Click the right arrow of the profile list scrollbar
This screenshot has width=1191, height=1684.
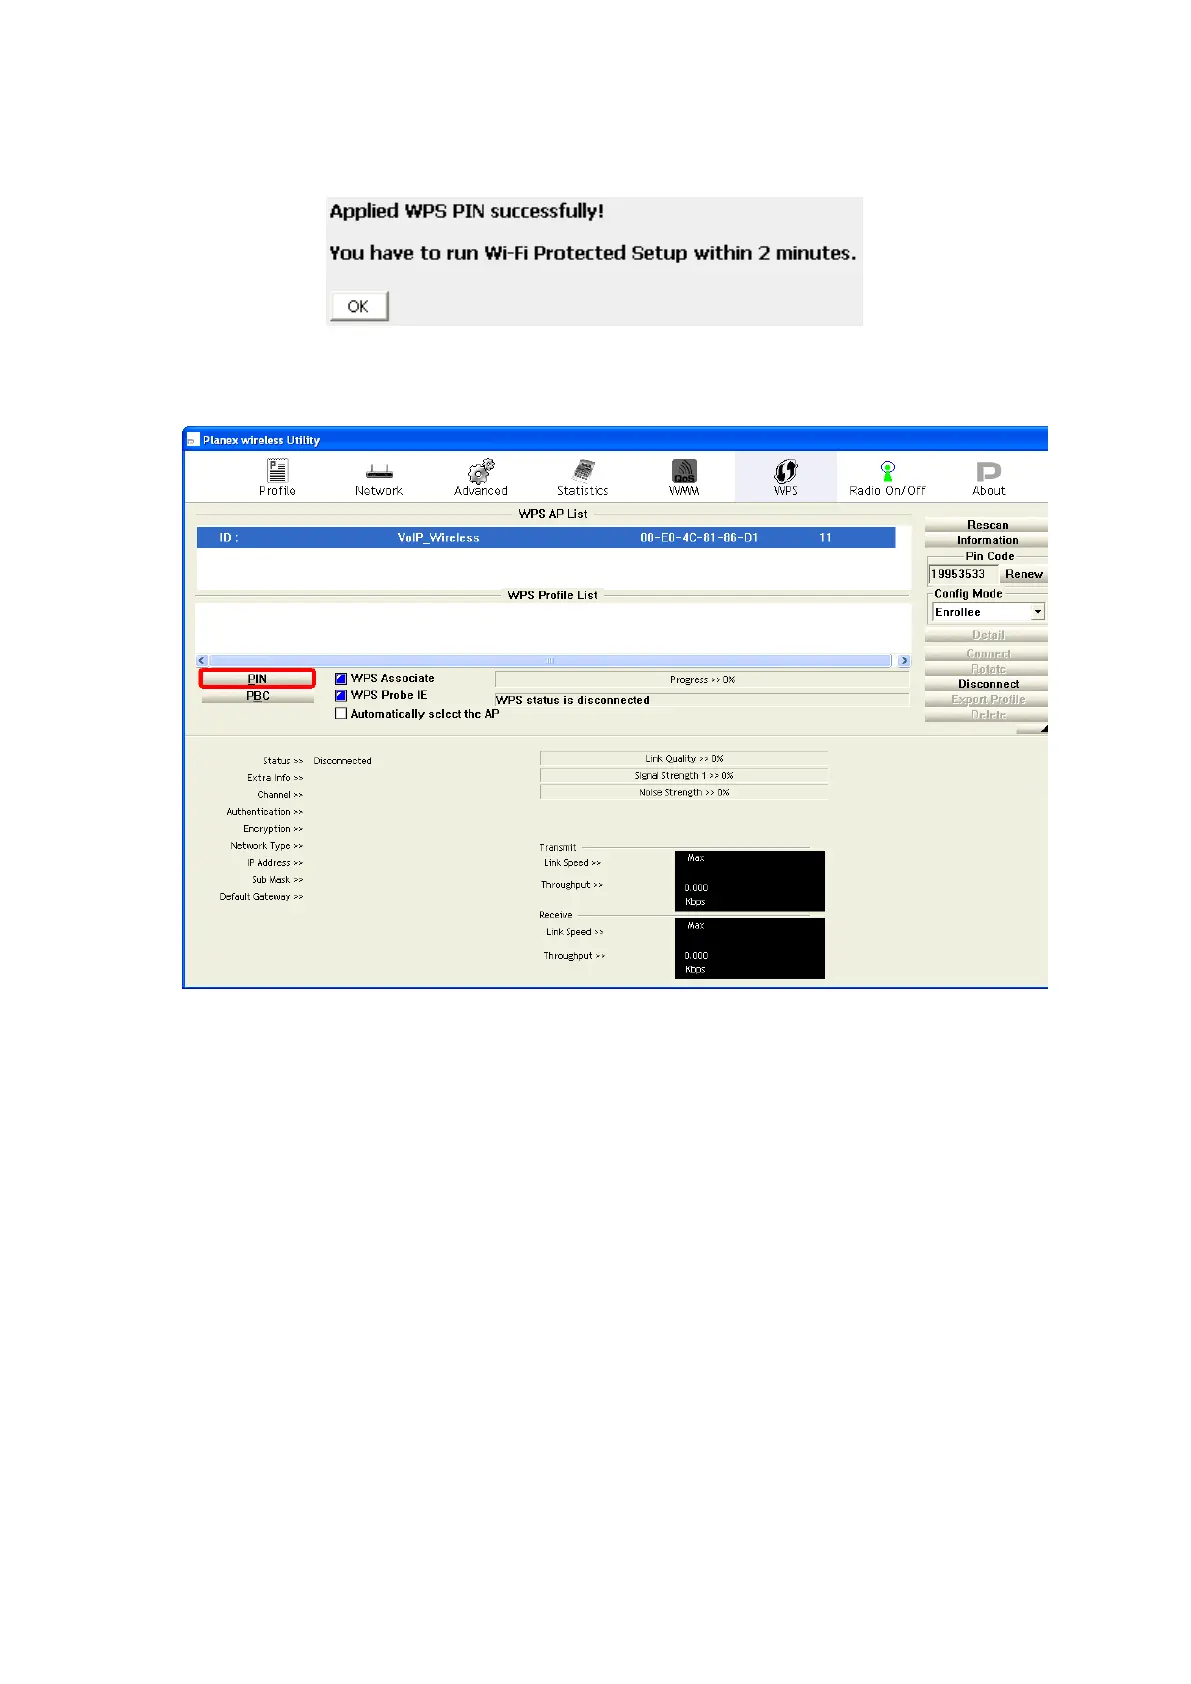click(x=904, y=661)
